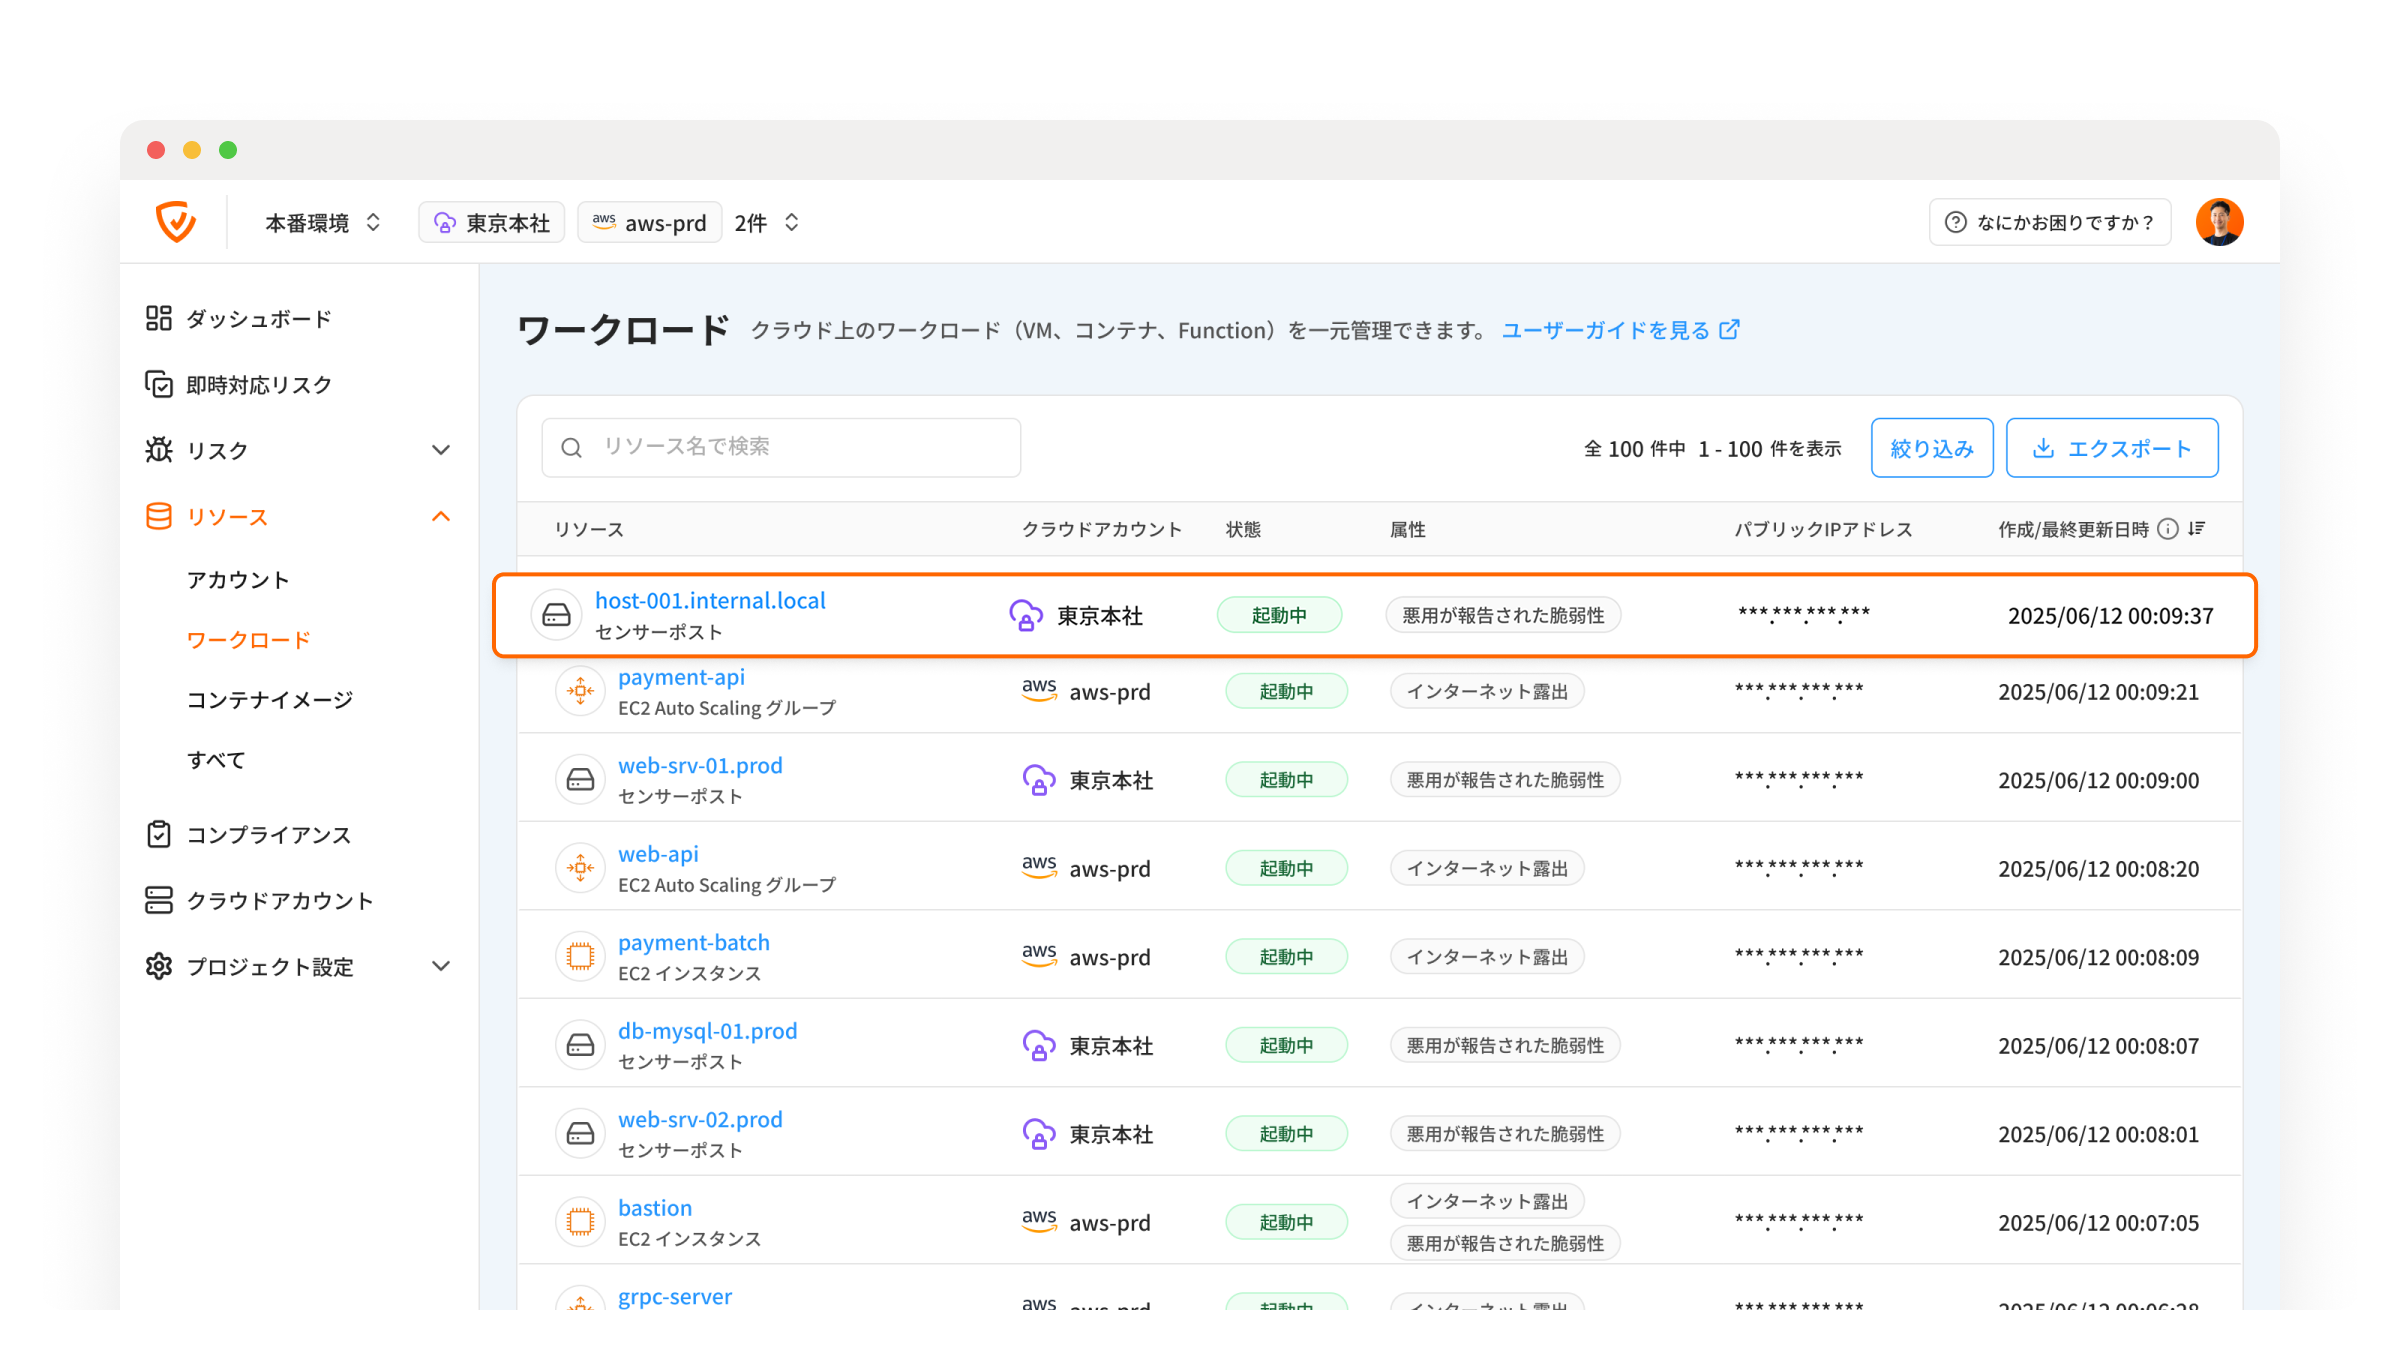This screenshot has width=2400, height=1350.
Task: Select the aws-prd account chip
Action: click(649, 222)
